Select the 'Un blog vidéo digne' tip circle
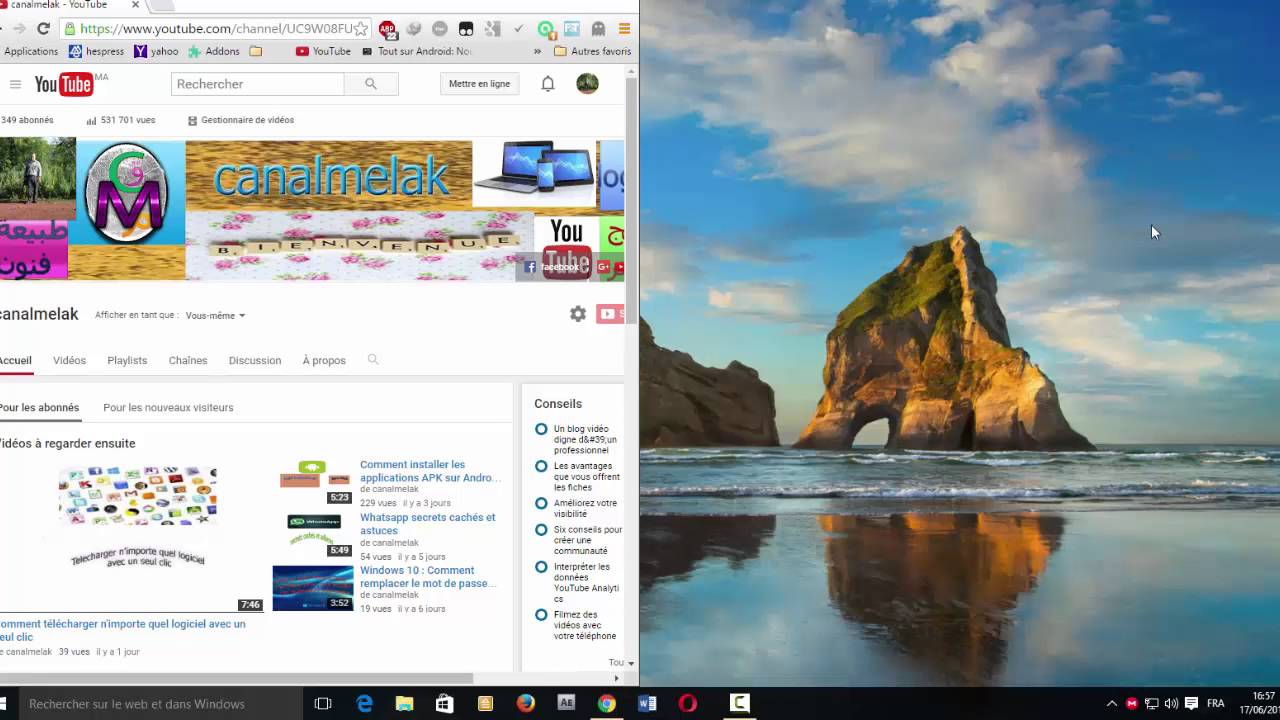 point(541,429)
